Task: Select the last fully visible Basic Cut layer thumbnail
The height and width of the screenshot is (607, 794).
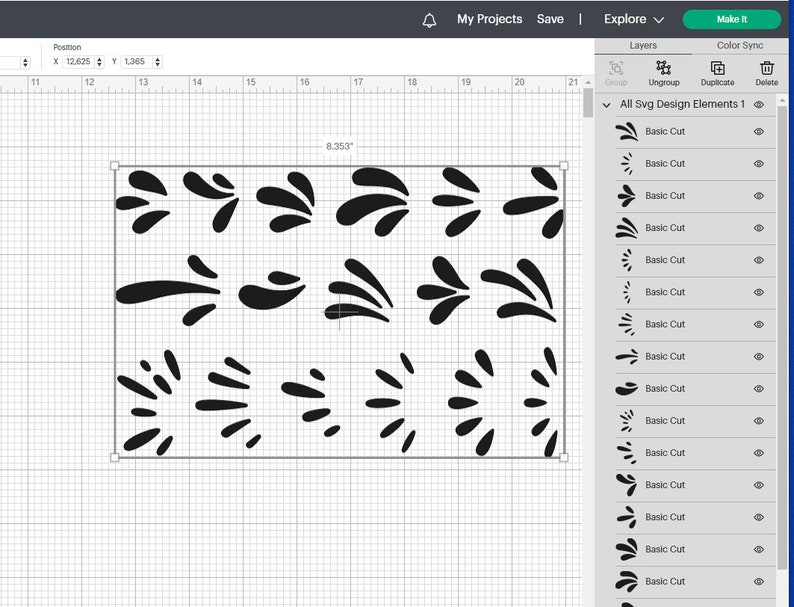Action: coord(627,582)
